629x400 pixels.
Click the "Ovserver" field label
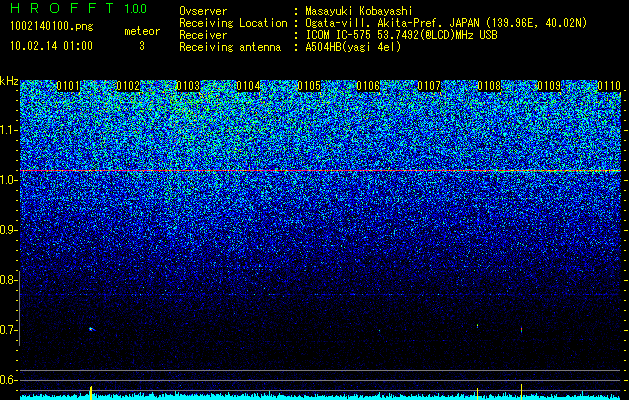(203, 11)
